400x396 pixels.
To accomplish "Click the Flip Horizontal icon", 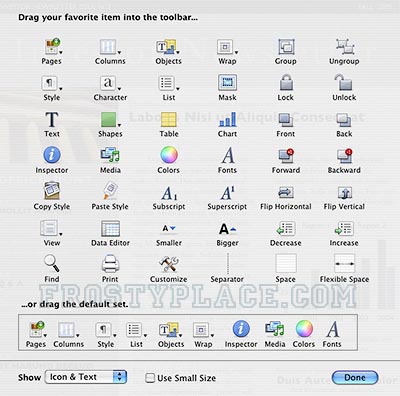I will tap(286, 192).
